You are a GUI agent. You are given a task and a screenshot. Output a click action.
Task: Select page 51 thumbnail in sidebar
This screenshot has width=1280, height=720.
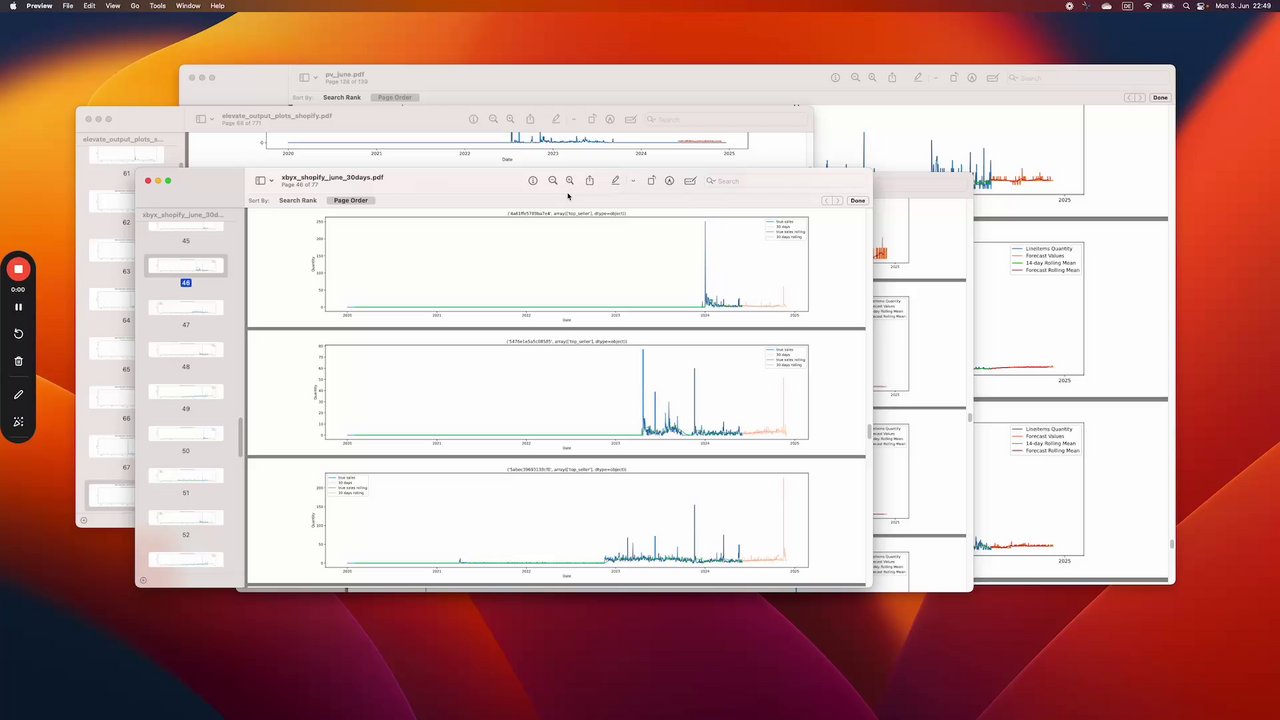(x=186, y=476)
